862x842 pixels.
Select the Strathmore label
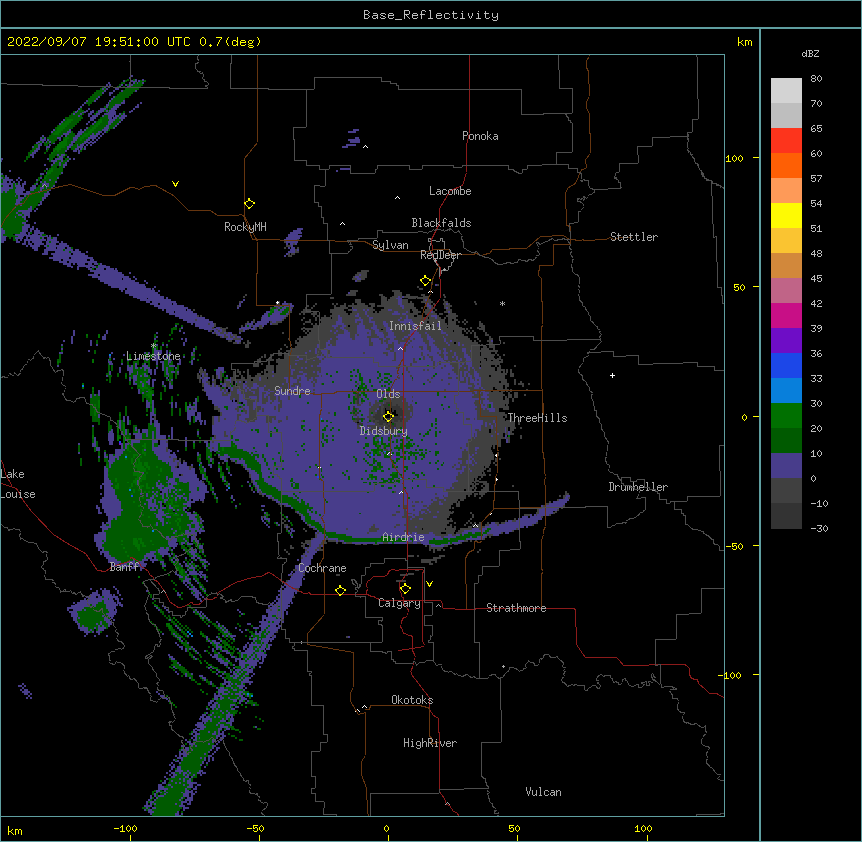(516, 608)
